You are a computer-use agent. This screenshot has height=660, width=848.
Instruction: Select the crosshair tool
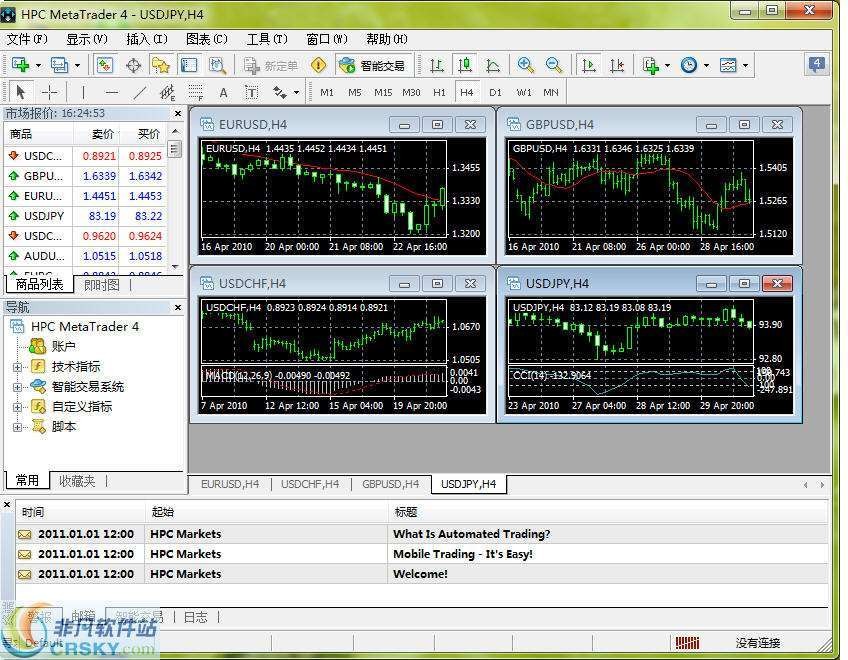(x=49, y=93)
